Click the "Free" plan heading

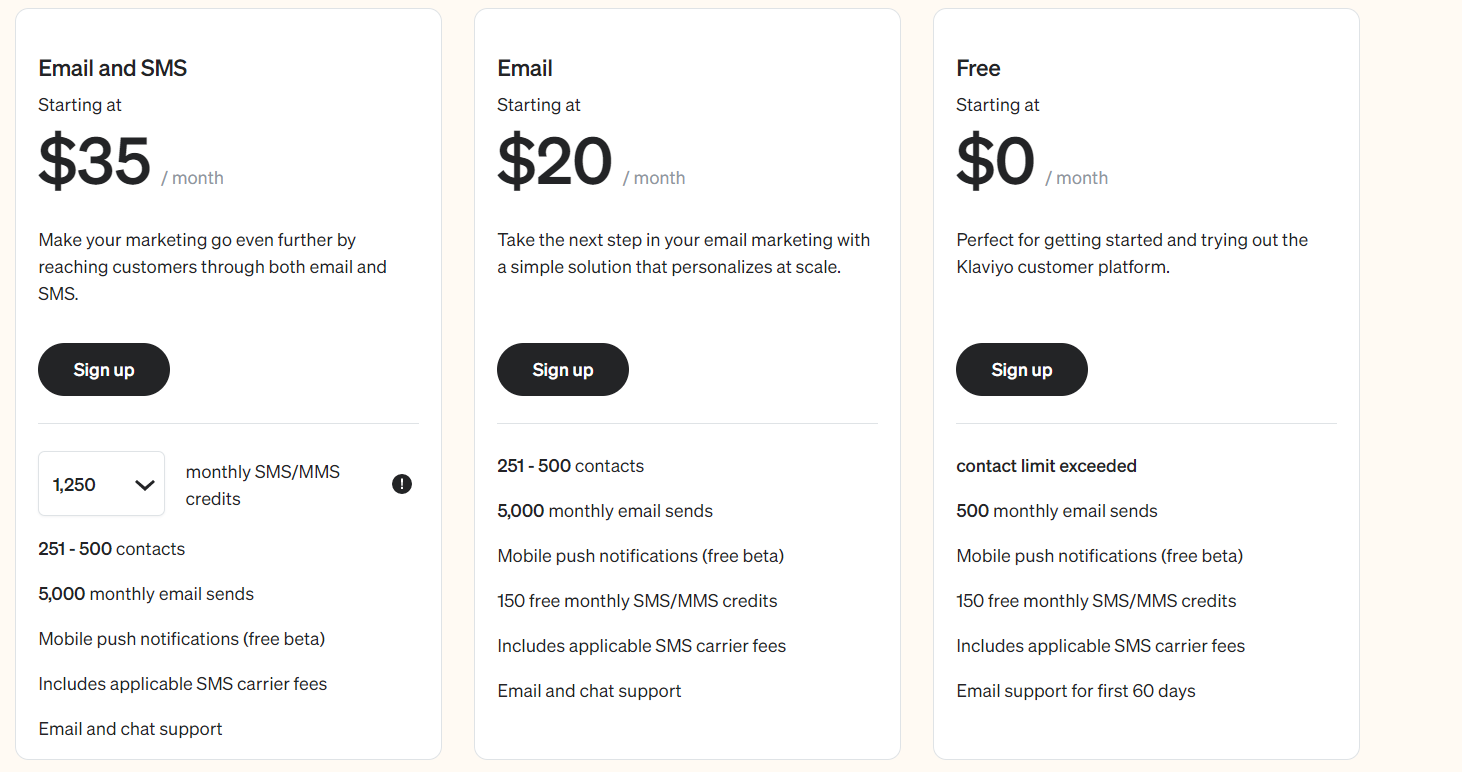tap(978, 68)
